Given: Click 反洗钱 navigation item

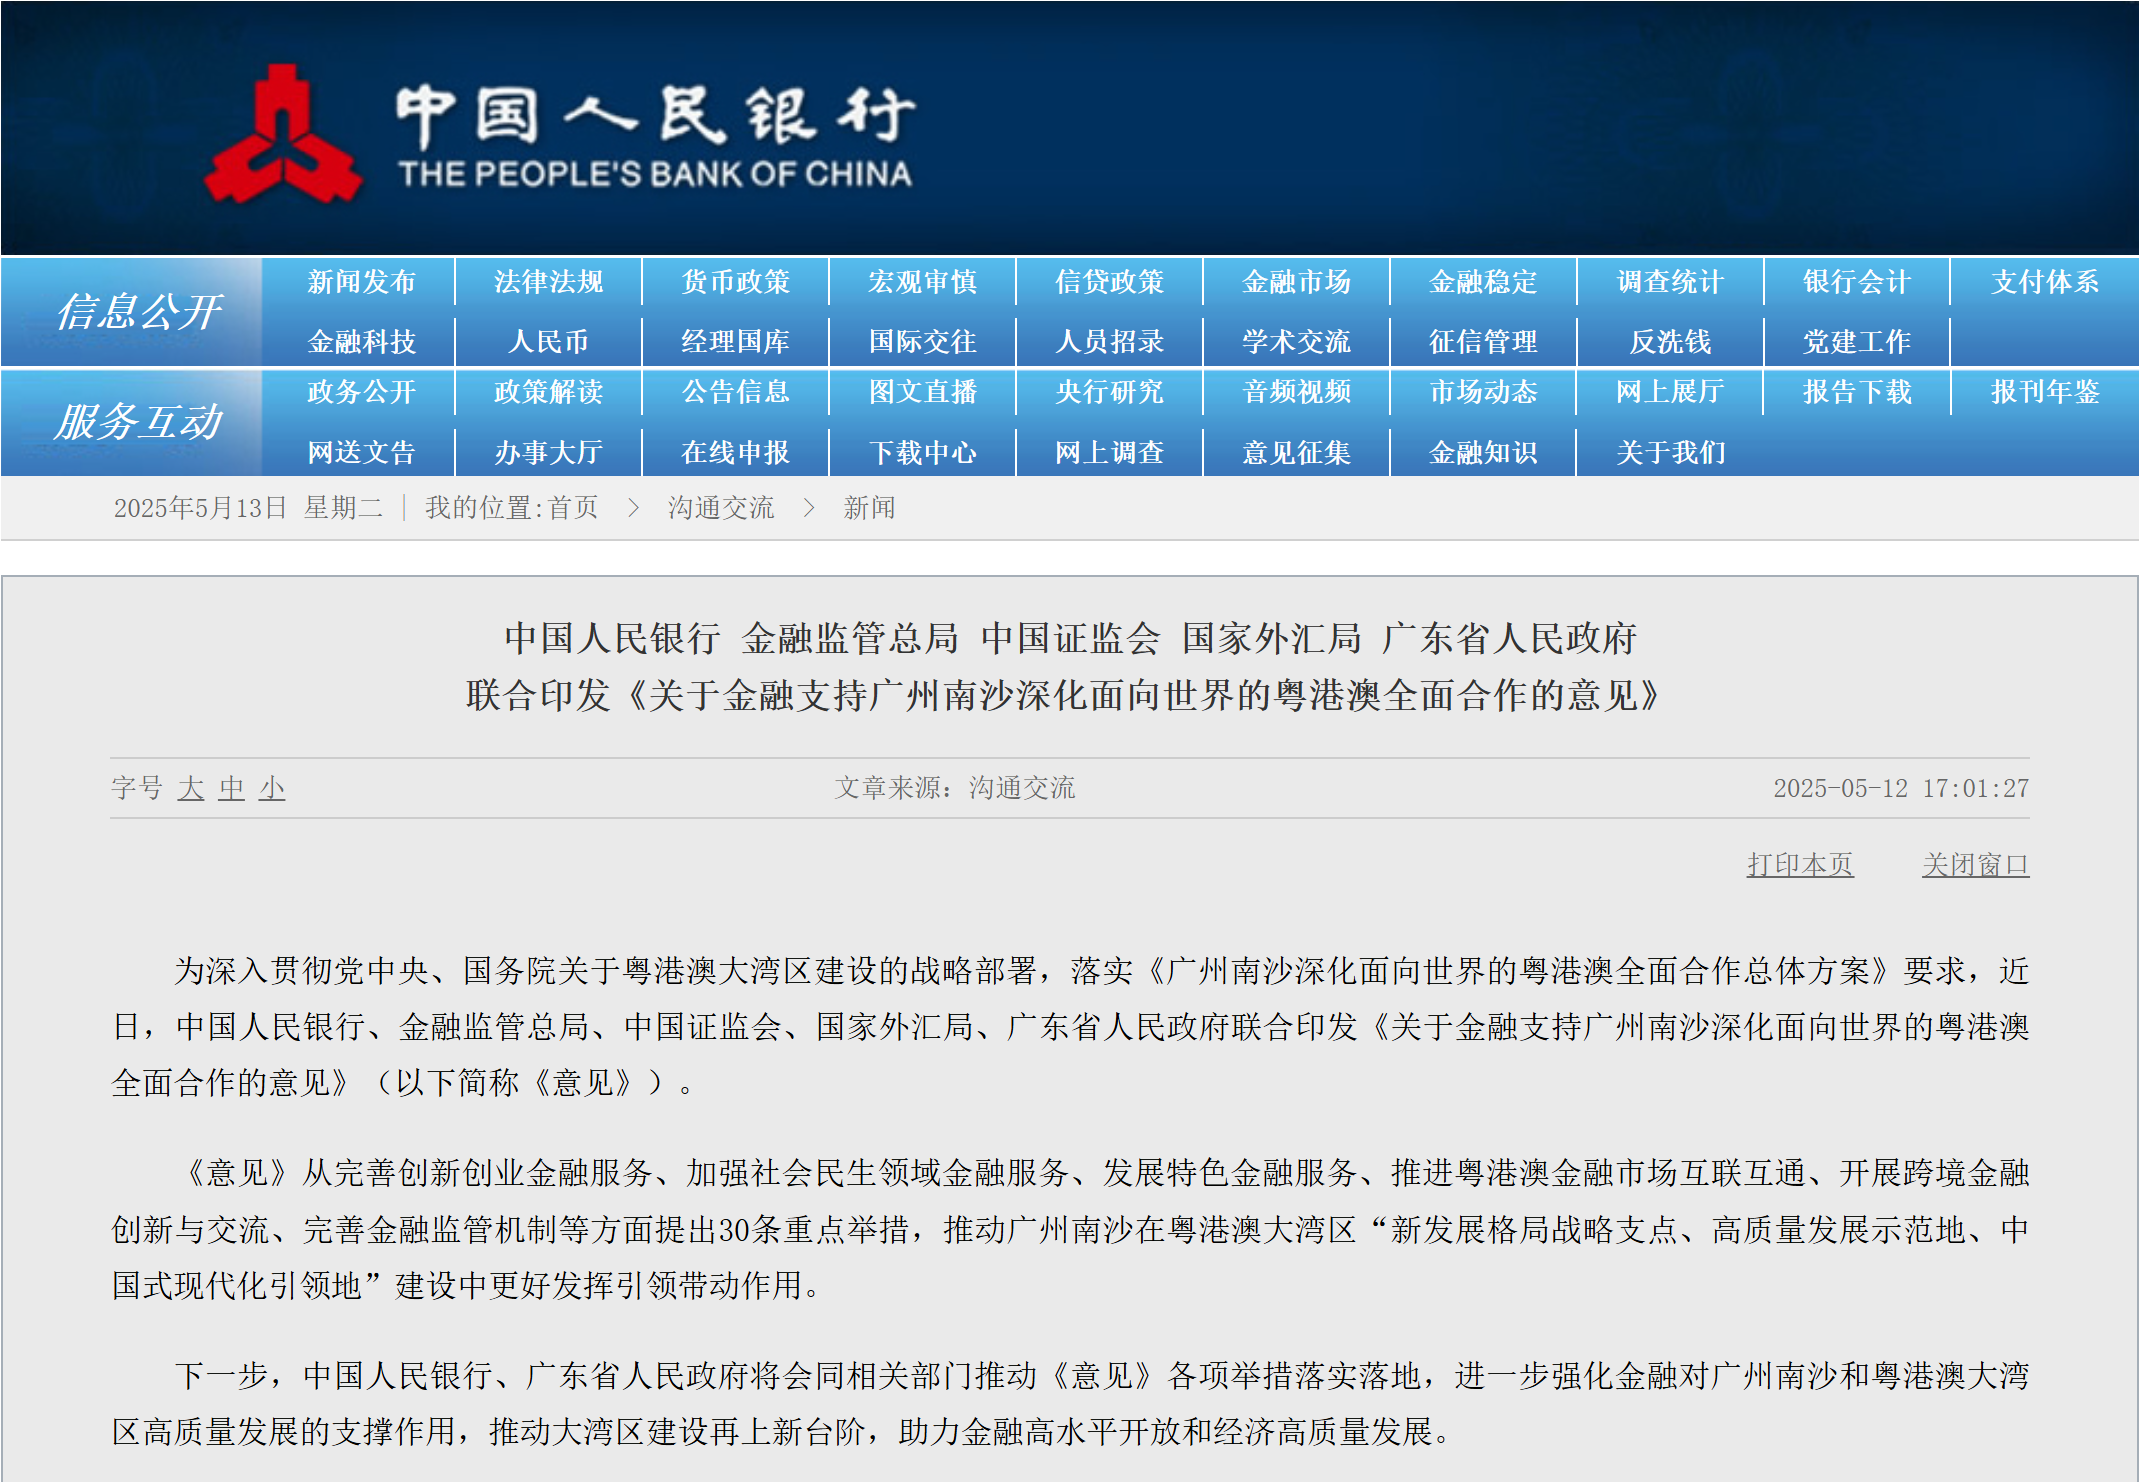Looking at the screenshot, I should (x=1670, y=342).
